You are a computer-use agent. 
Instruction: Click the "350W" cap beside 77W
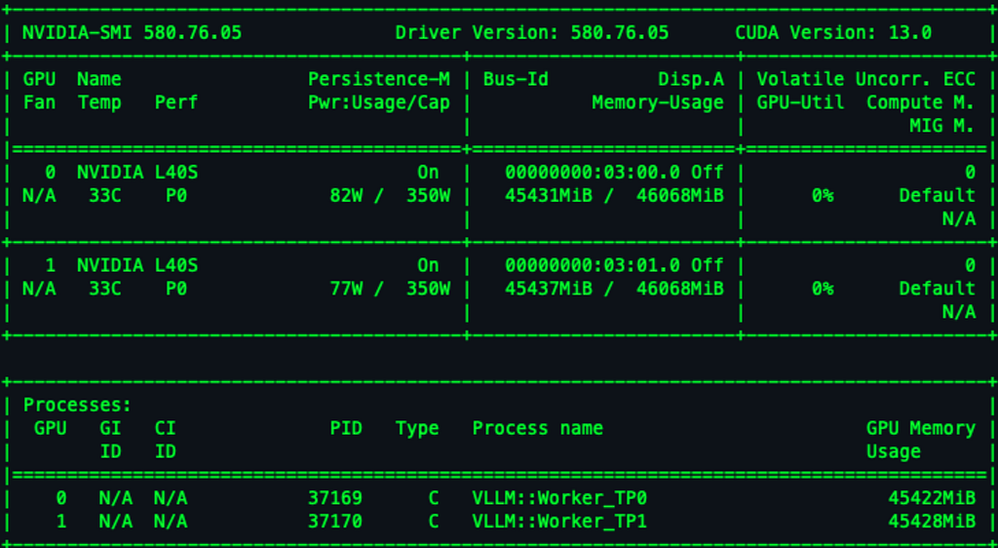point(428,289)
